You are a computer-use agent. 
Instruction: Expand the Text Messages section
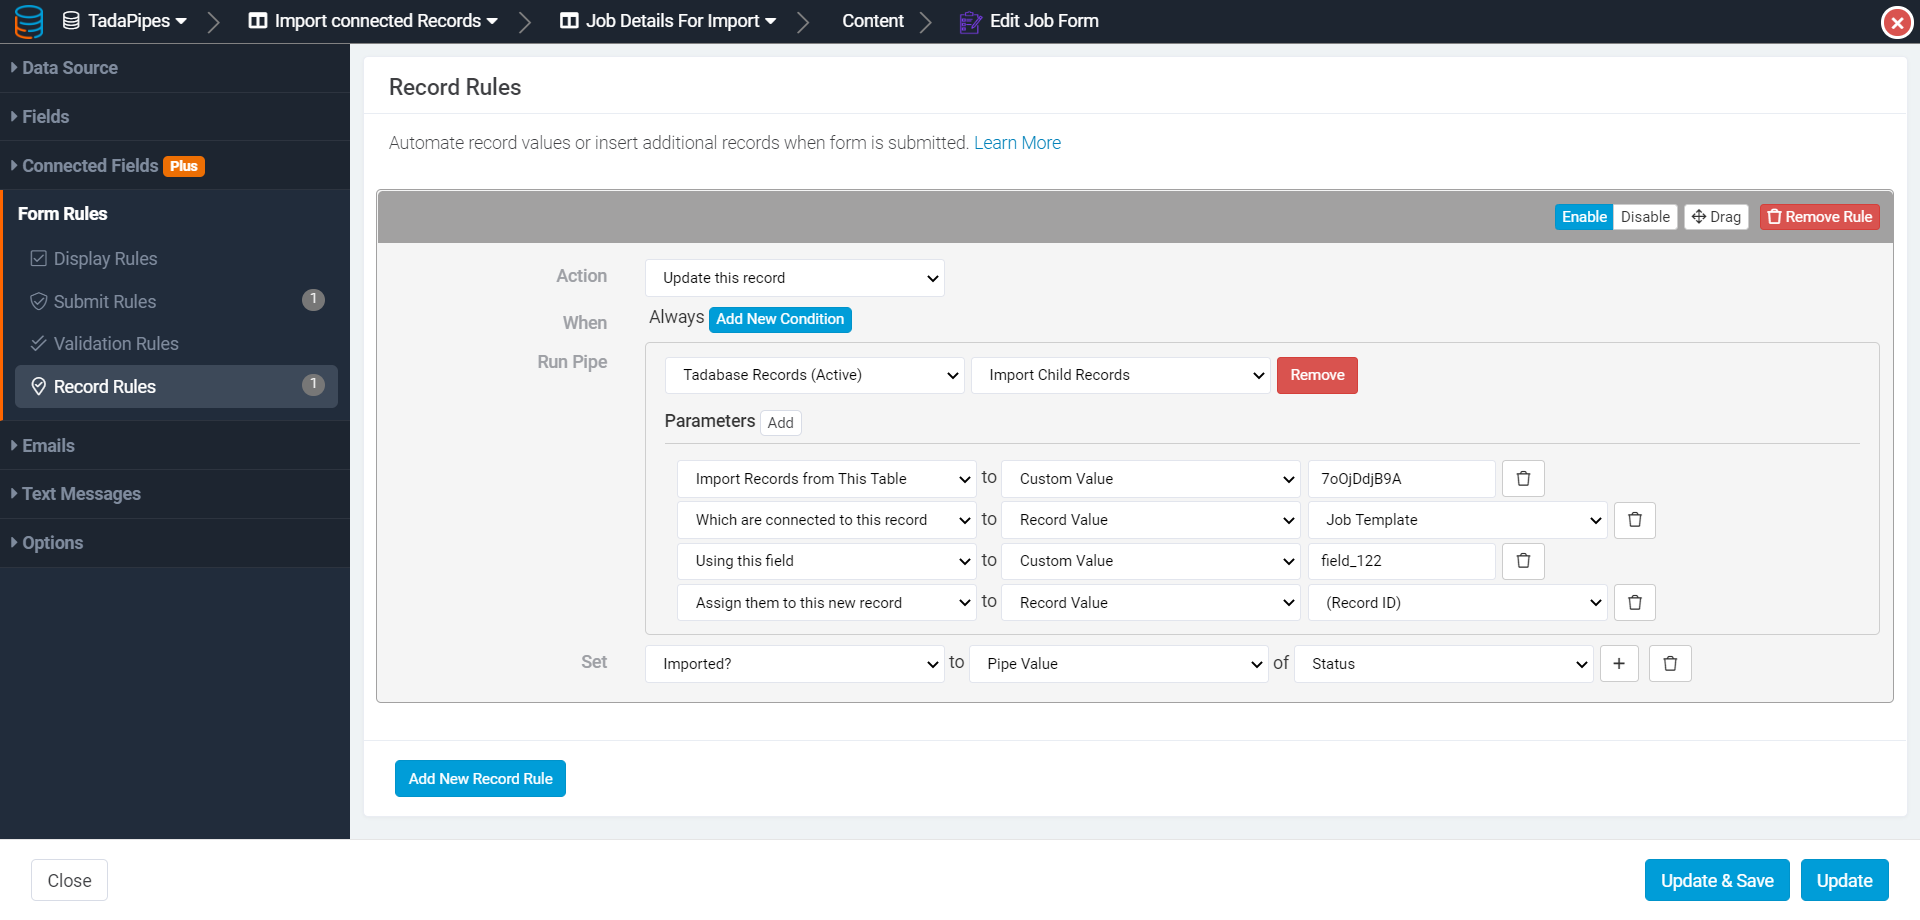[175, 494]
